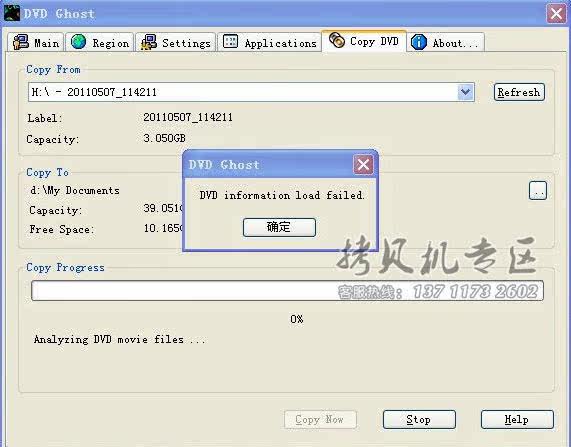Browse destination folder with the ... button
The height and width of the screenshot is (447, 571).
[538, 191]
